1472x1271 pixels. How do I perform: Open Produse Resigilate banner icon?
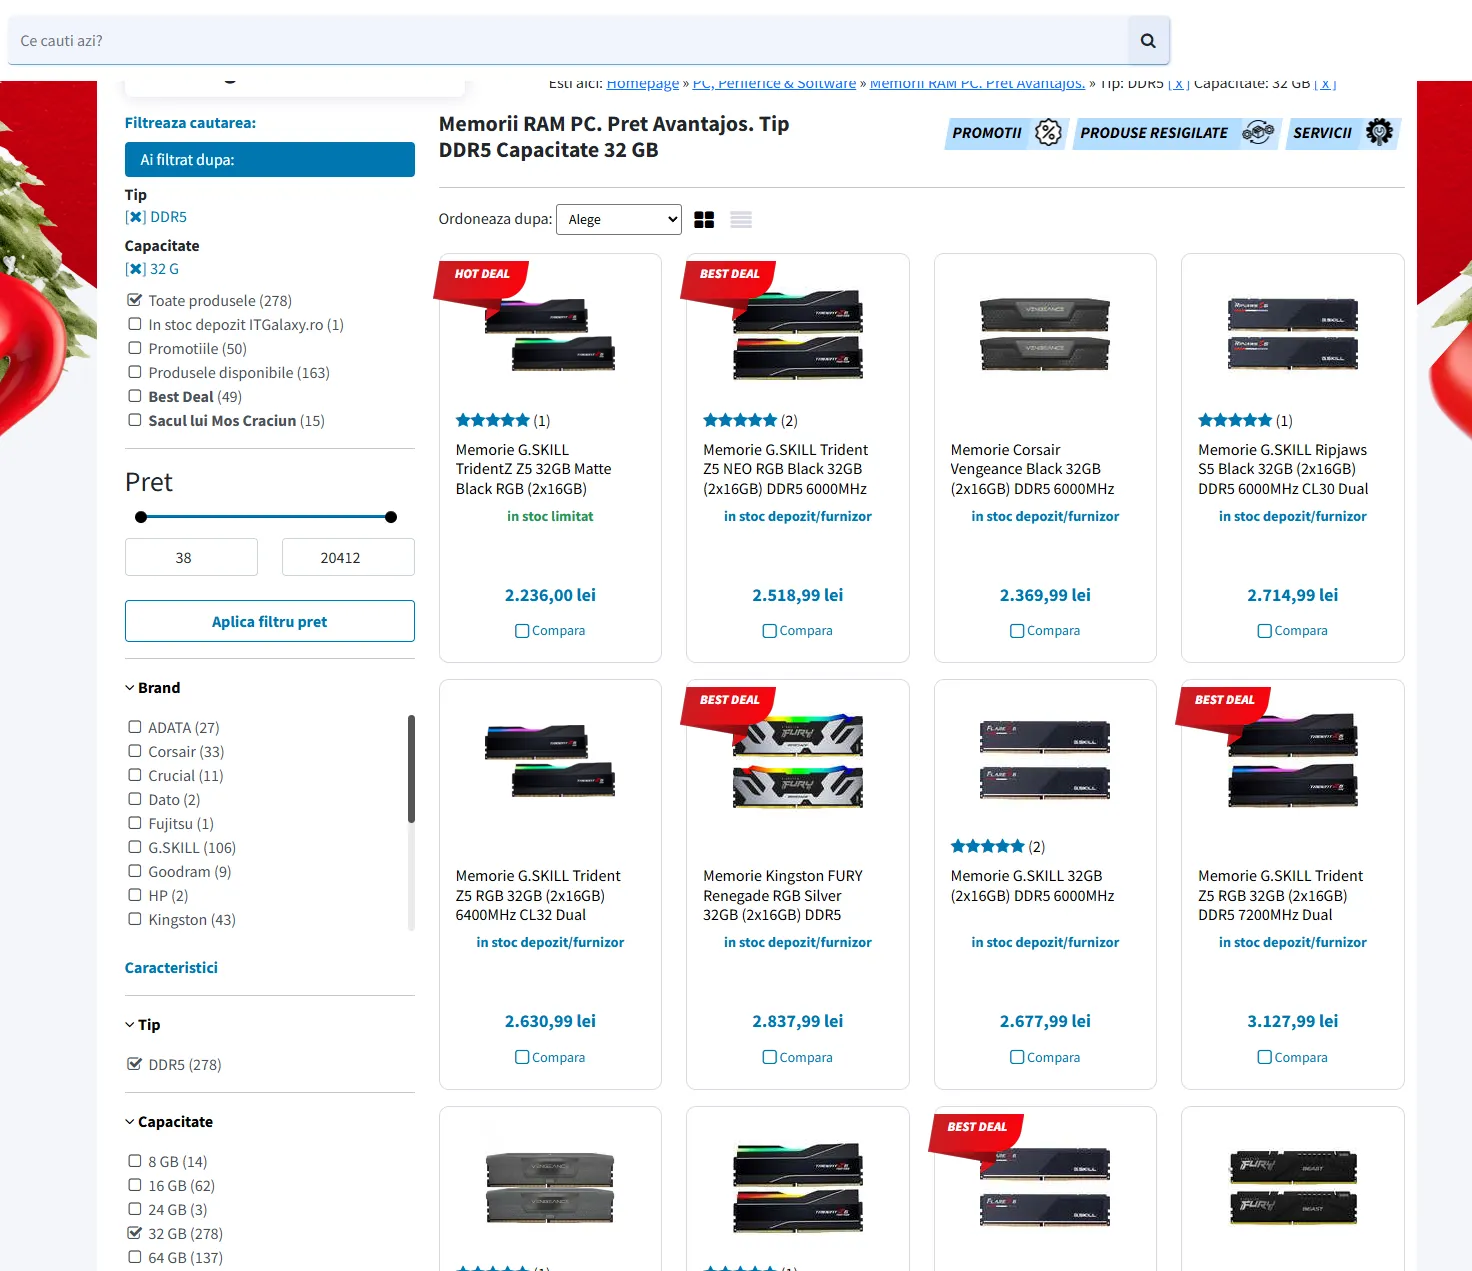click(1257, 132)
